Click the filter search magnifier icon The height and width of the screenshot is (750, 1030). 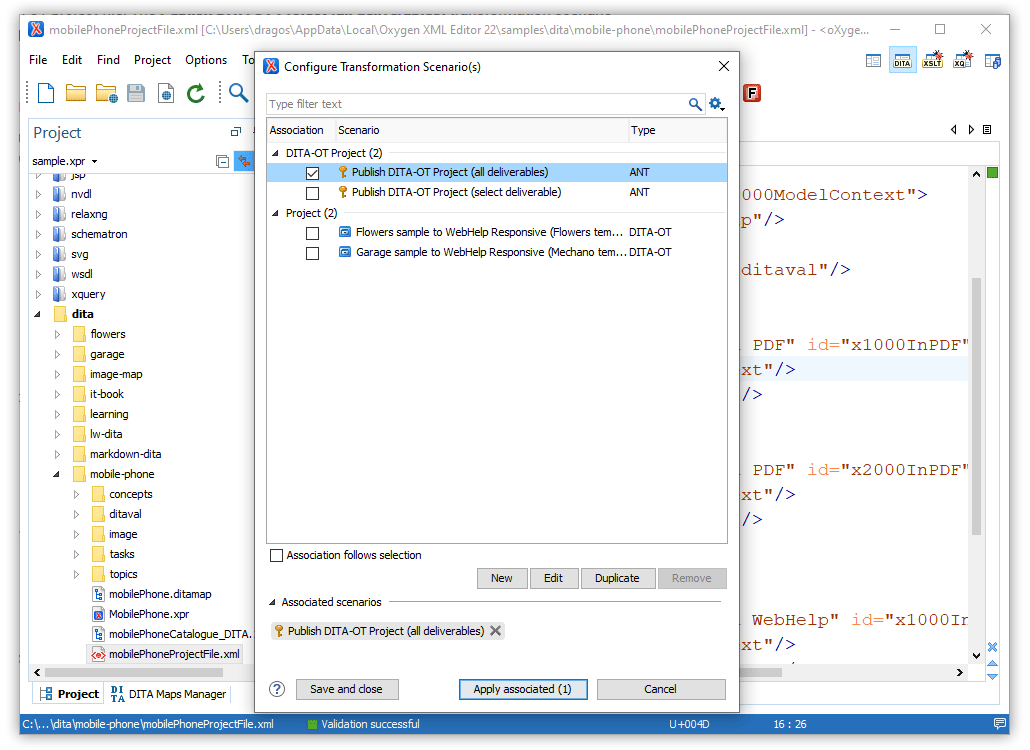click(x=694, y=104)
